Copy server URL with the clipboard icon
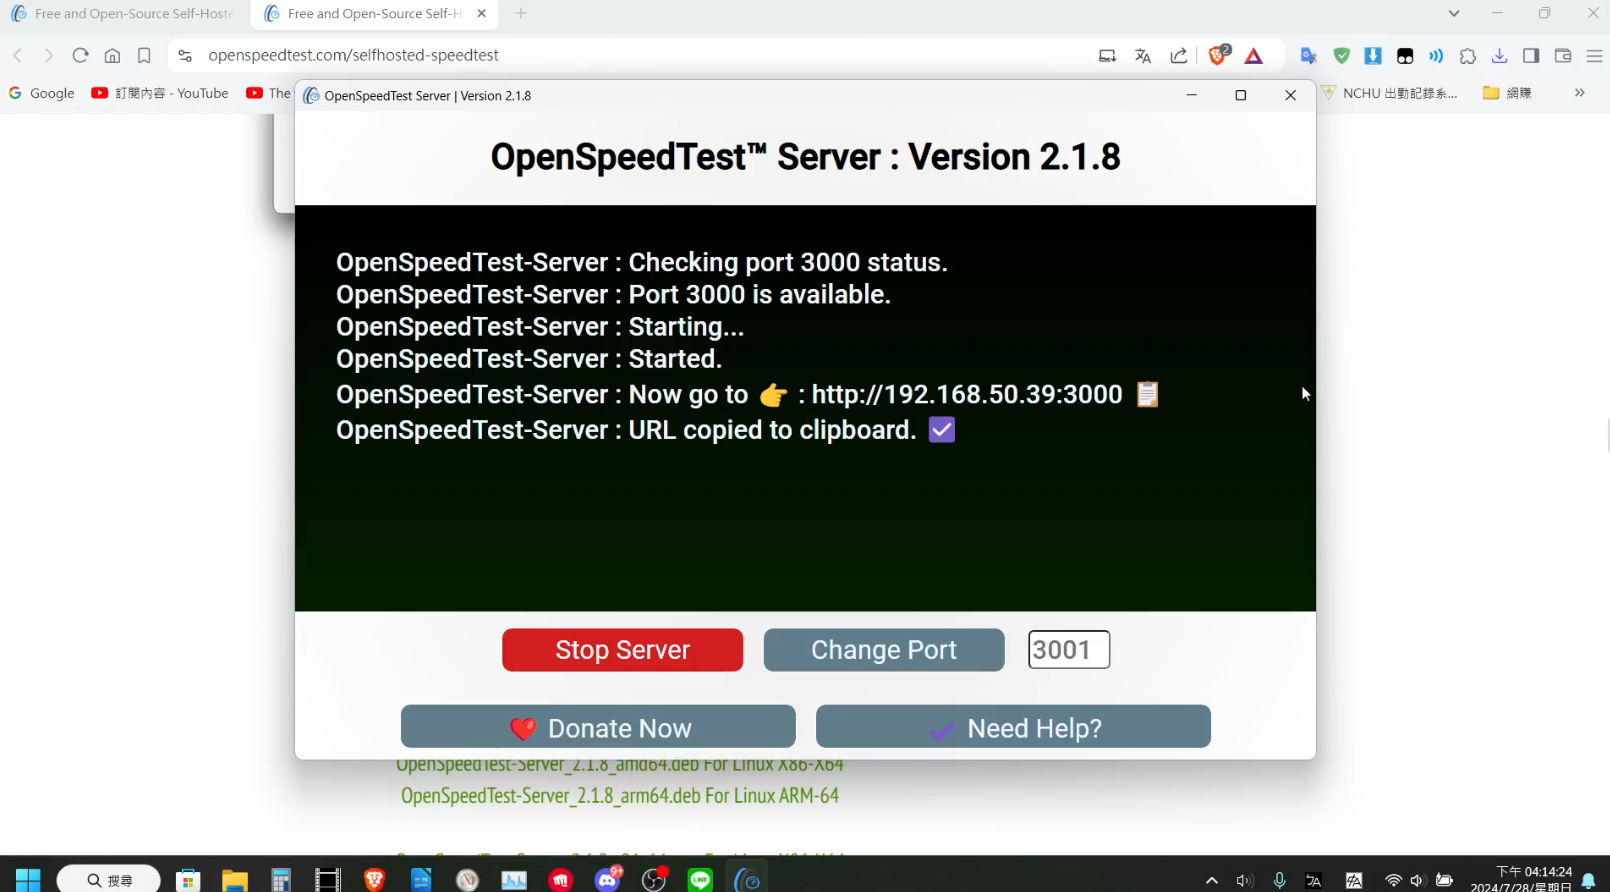1610x892 pixels. (x=1147, y=394)
